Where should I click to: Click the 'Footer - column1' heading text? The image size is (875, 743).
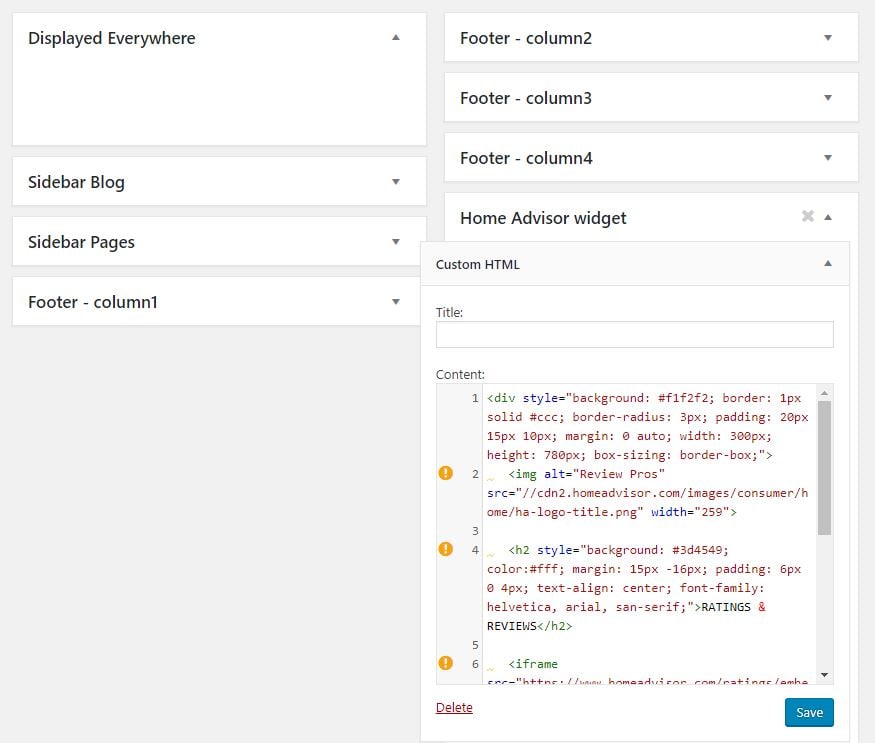pyautogui.click(x=93, y=302)
